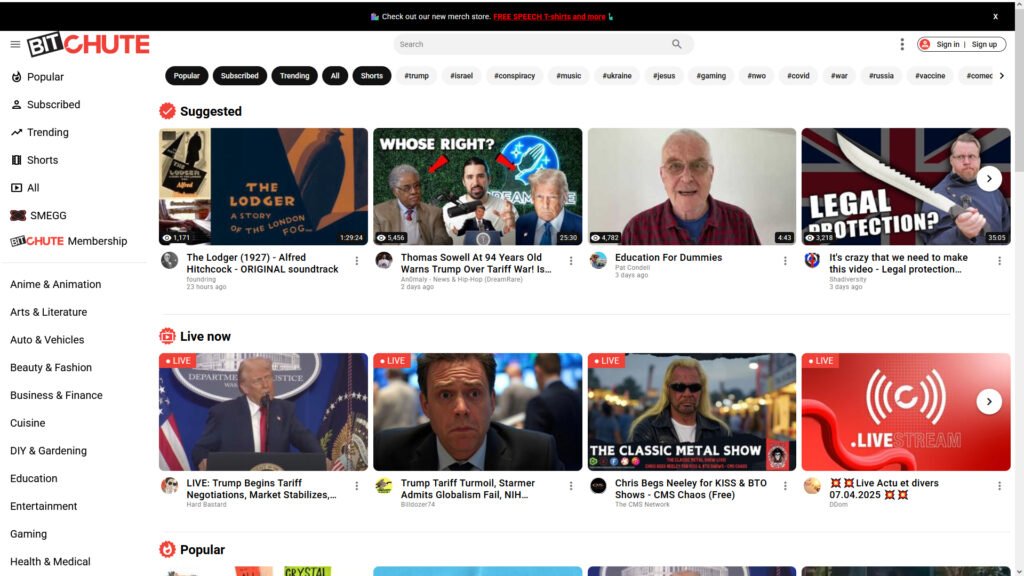
Task: Filter by #trump hashtag
Action: pyautogui.click(x=417, y=76)
